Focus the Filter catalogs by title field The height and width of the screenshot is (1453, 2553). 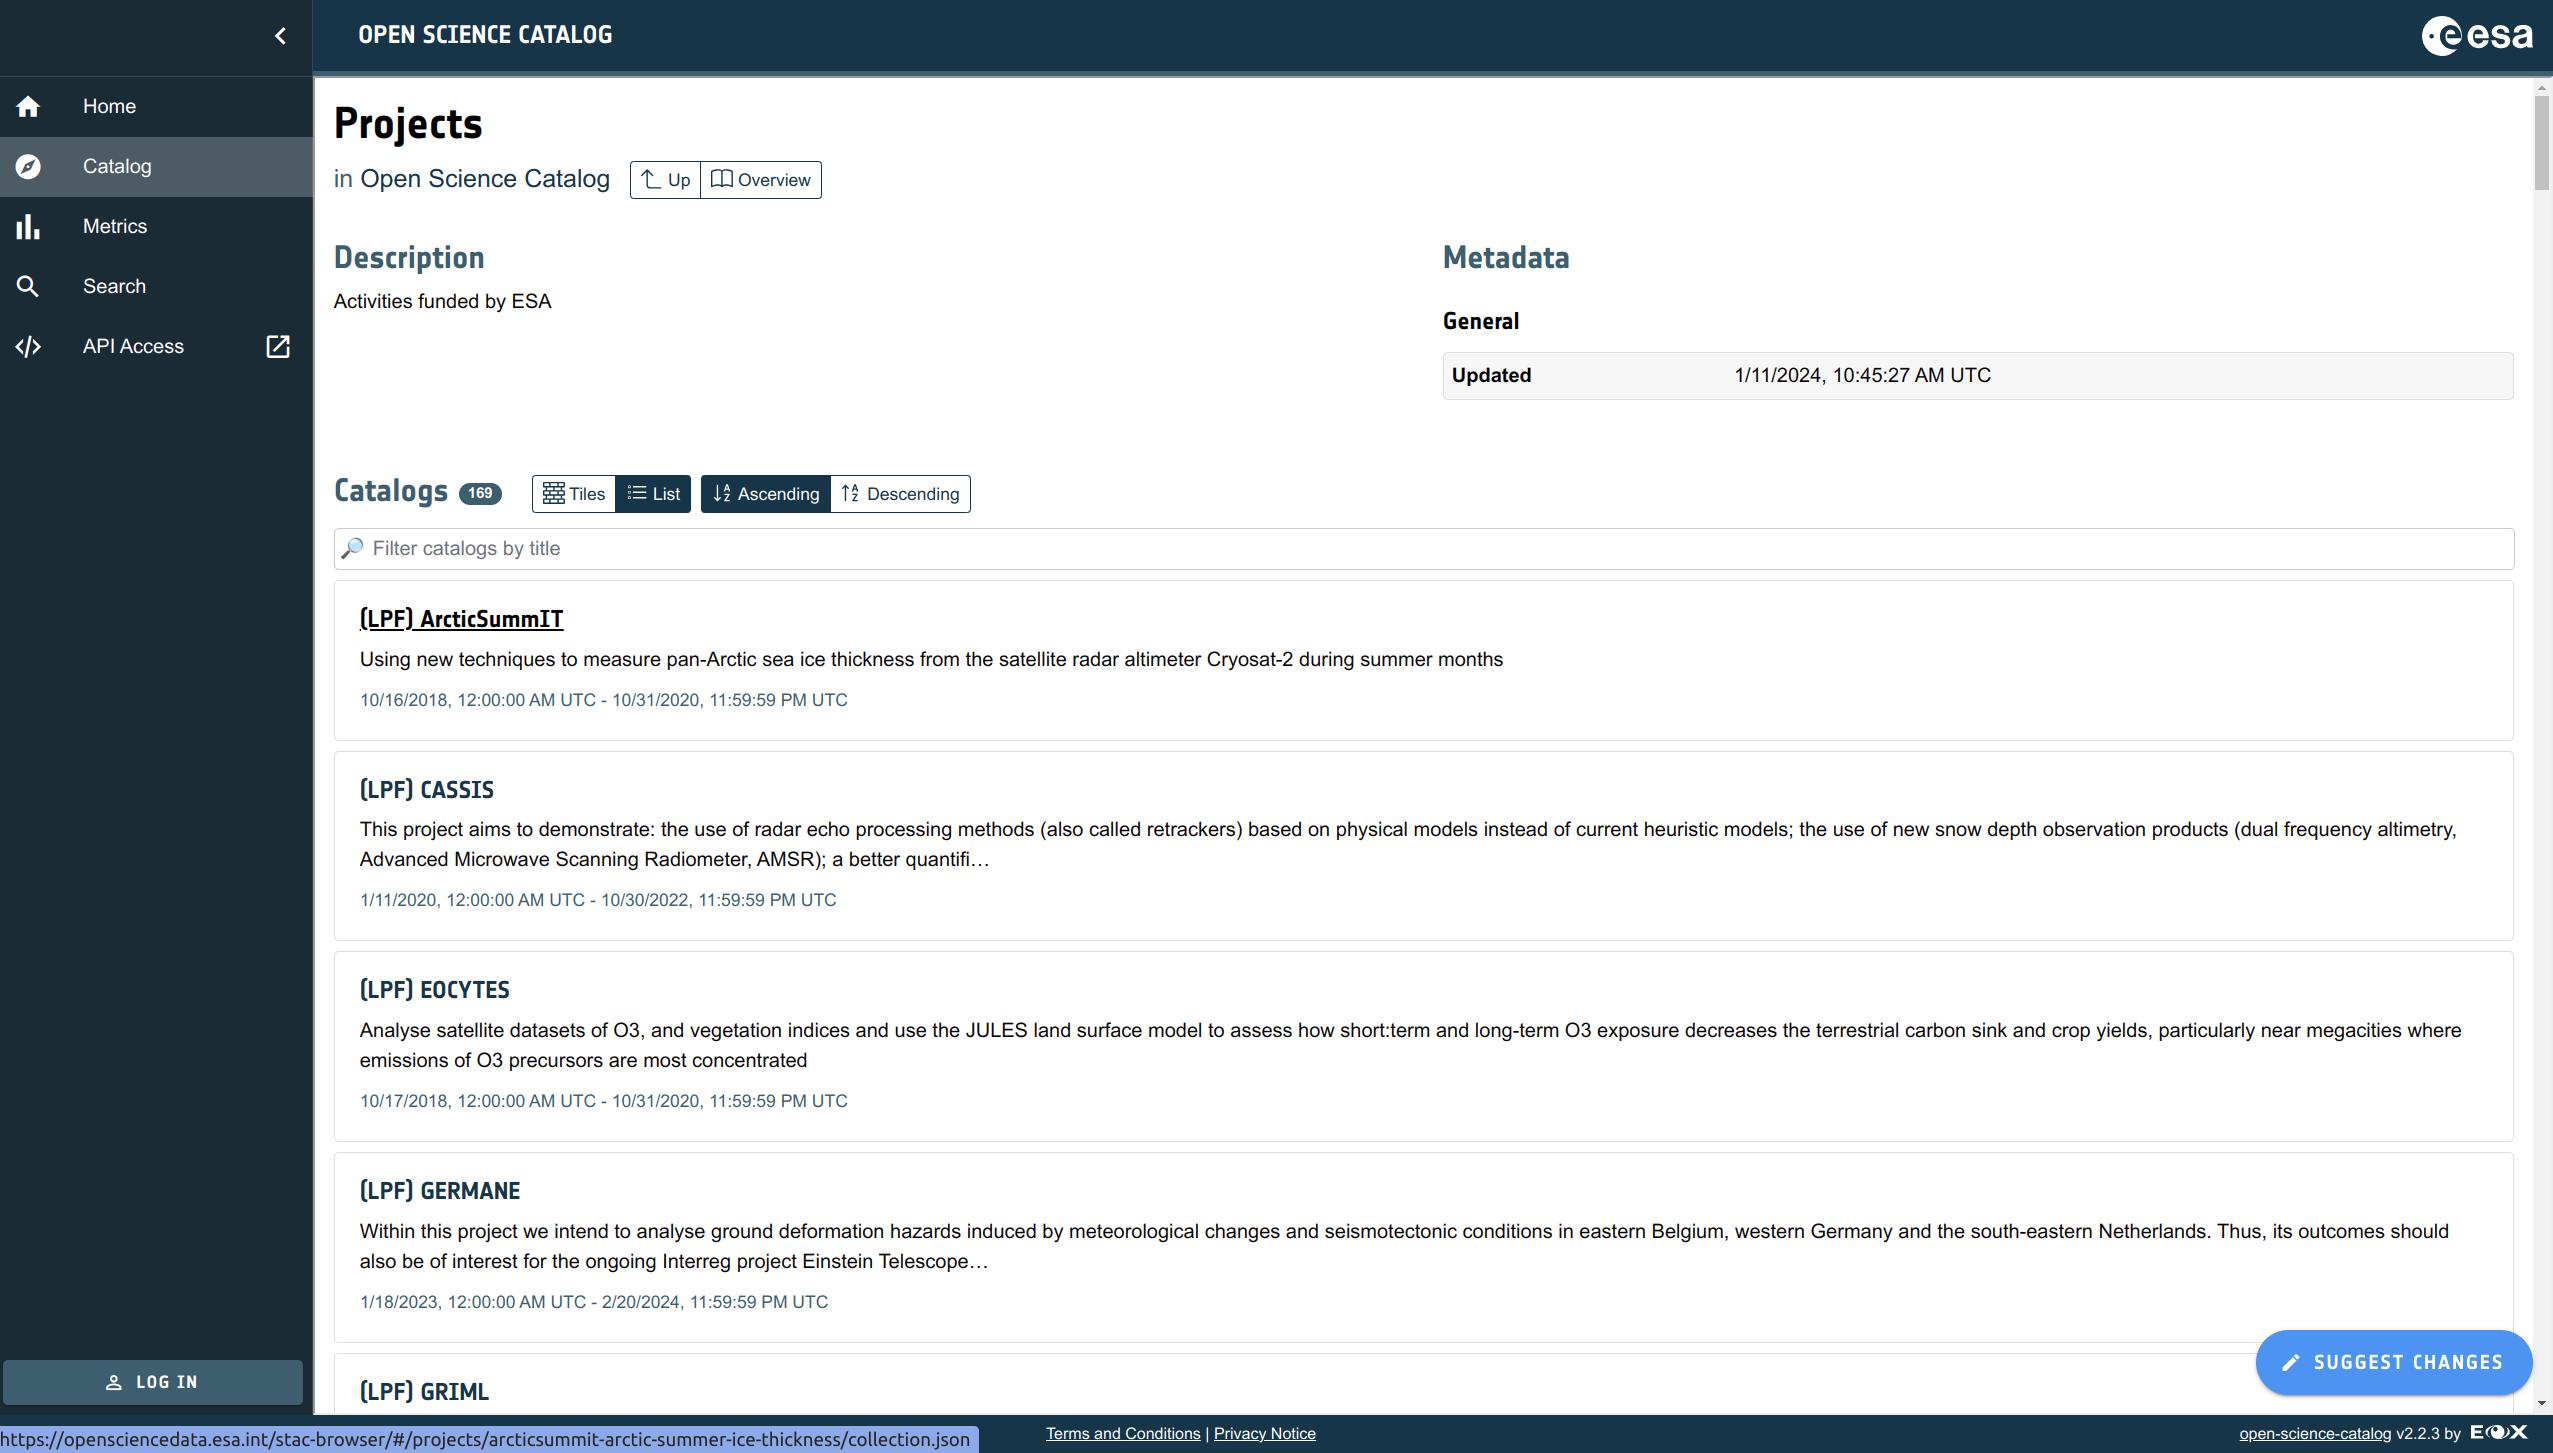1424,549
